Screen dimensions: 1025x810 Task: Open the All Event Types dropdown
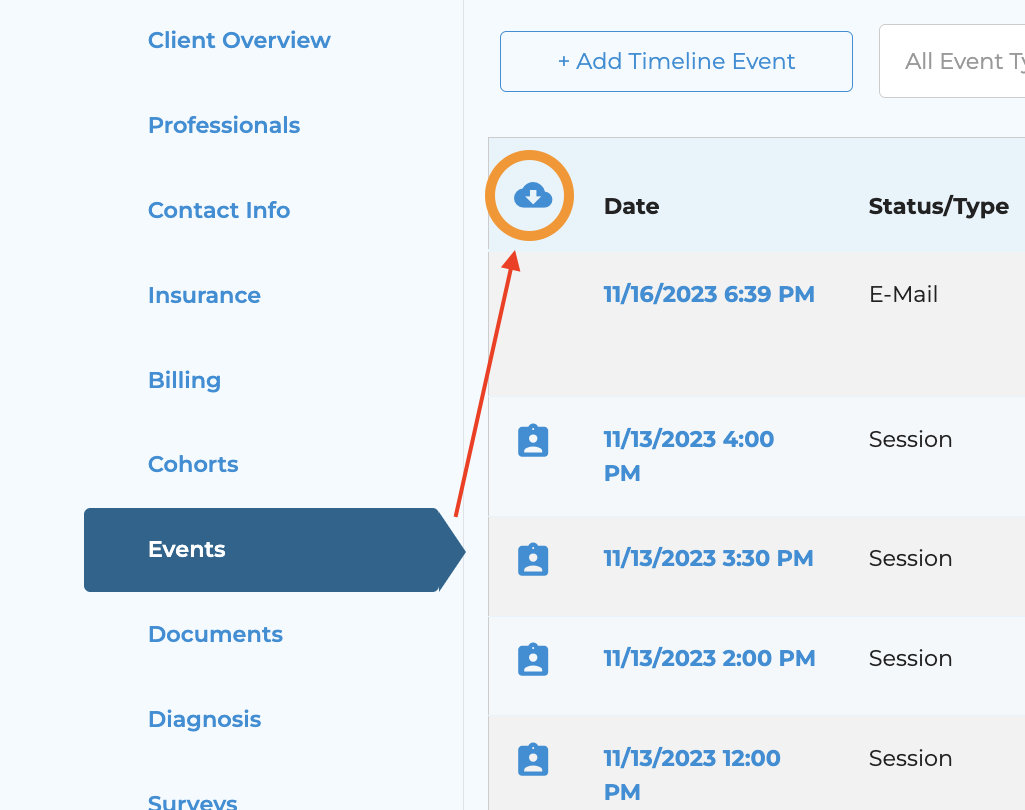pos(952,61)
